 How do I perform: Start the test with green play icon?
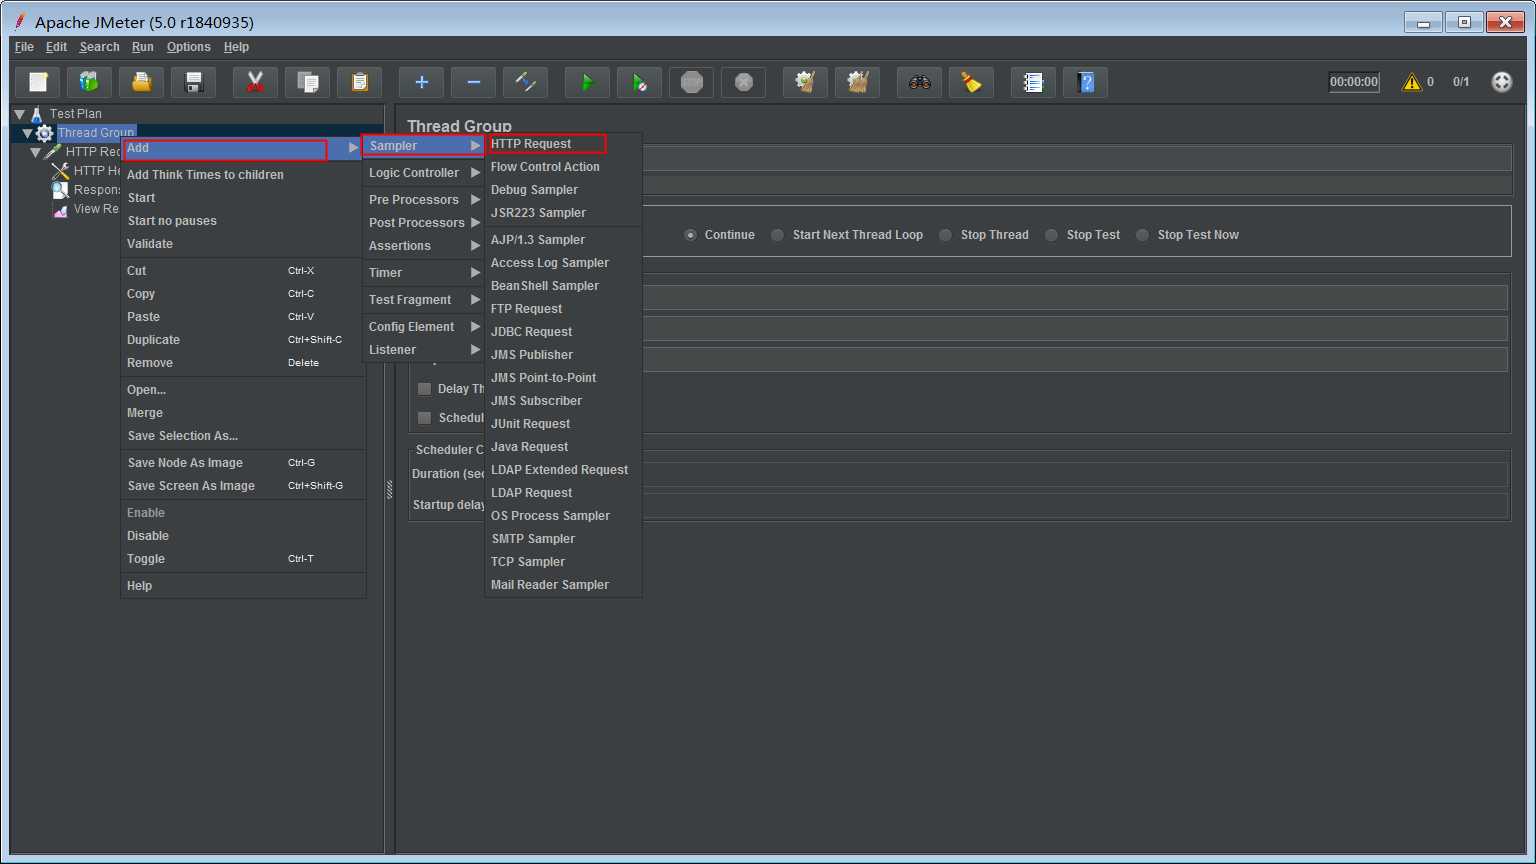587,82
